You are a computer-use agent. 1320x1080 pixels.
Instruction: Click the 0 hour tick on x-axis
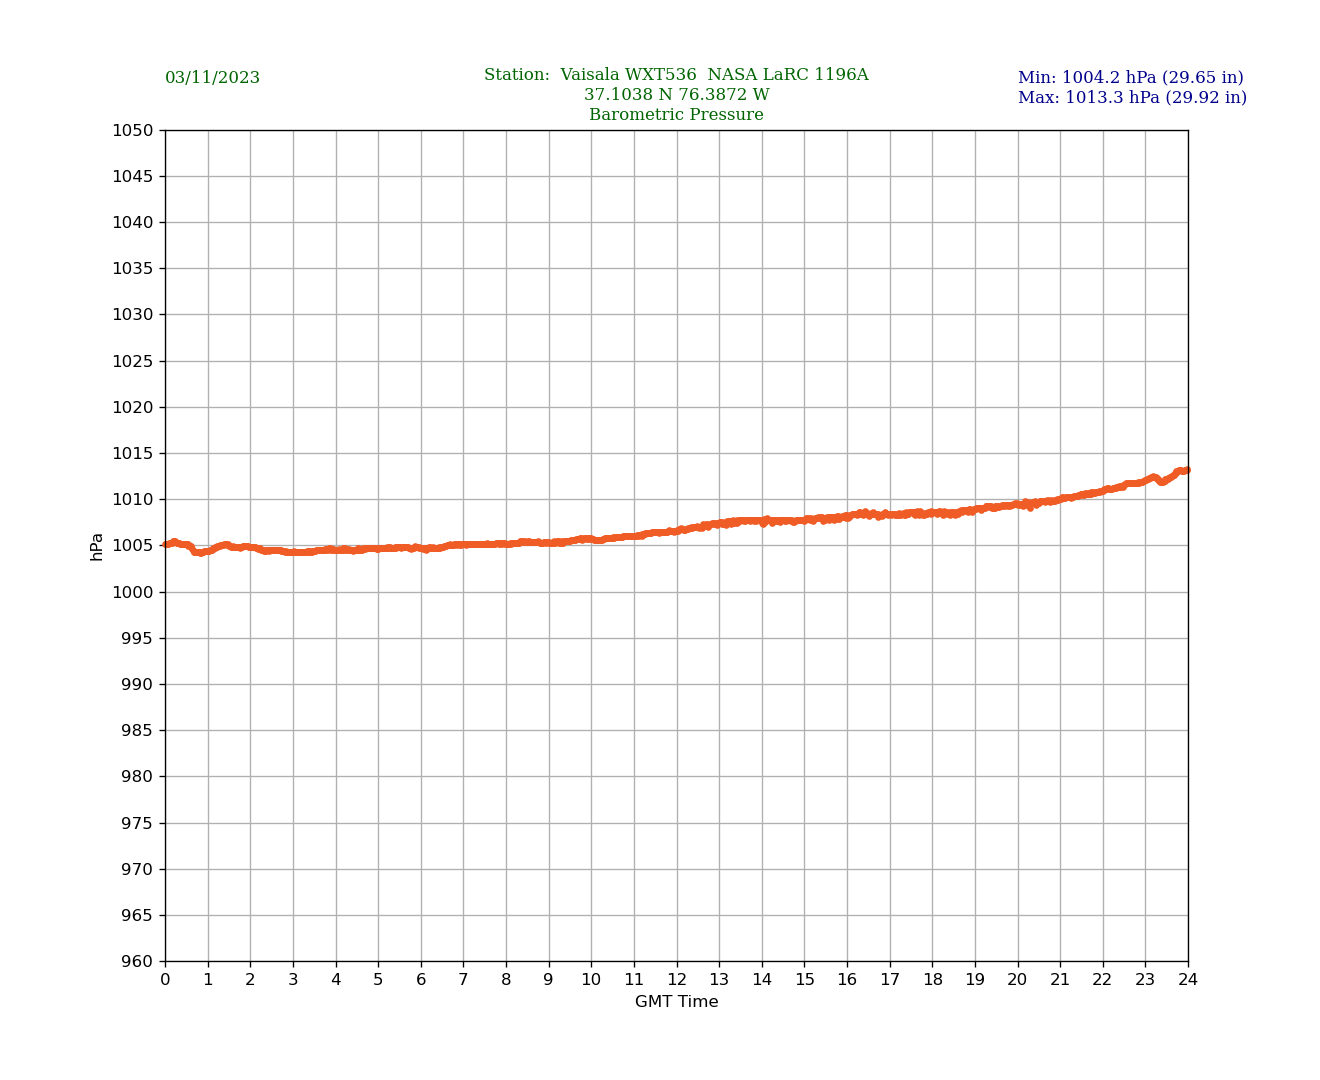(165, 980)
